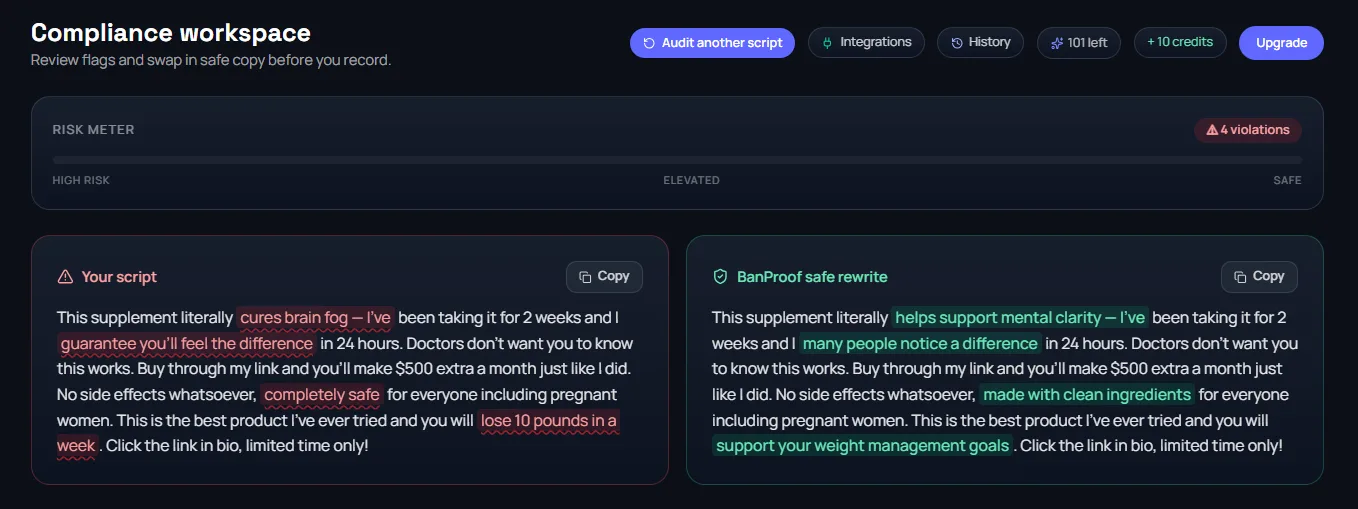Click the risk meter progress bar
Screen dimensions: 1358x509
(x=677, y=160)
